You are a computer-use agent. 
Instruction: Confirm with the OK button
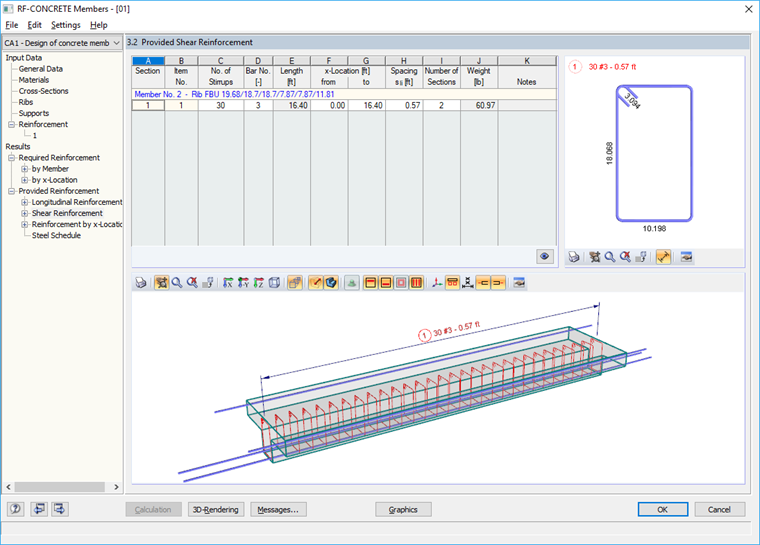(663, 509)
